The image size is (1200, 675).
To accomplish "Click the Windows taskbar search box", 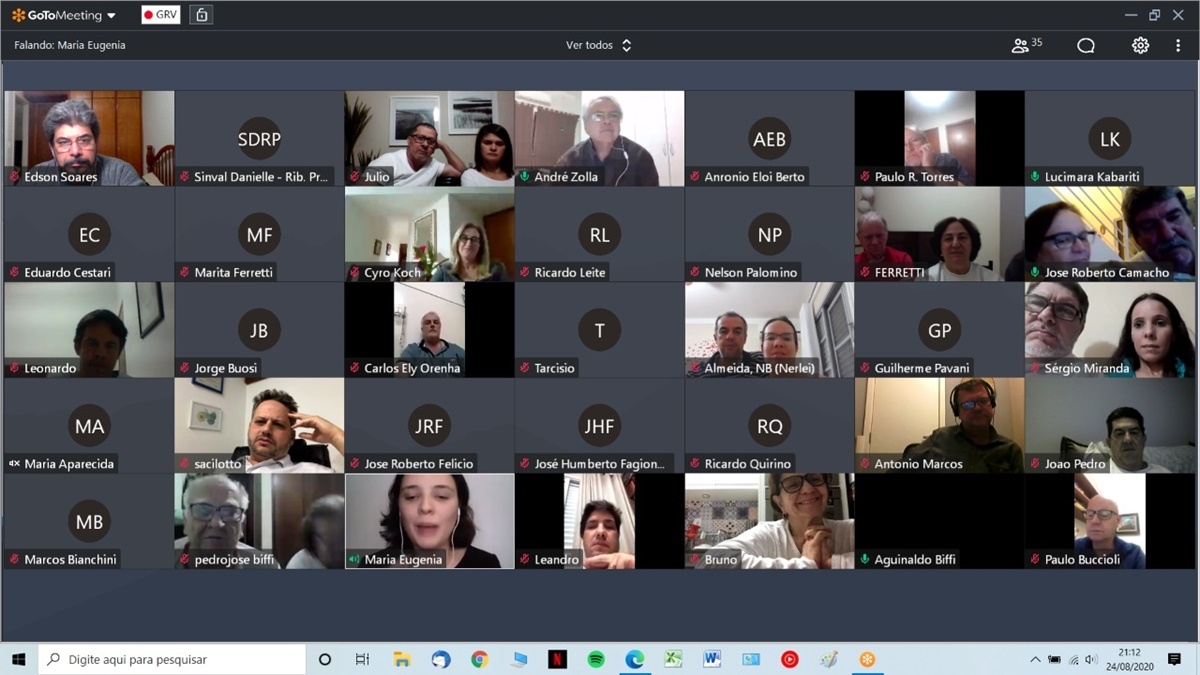I will [172, 659].
